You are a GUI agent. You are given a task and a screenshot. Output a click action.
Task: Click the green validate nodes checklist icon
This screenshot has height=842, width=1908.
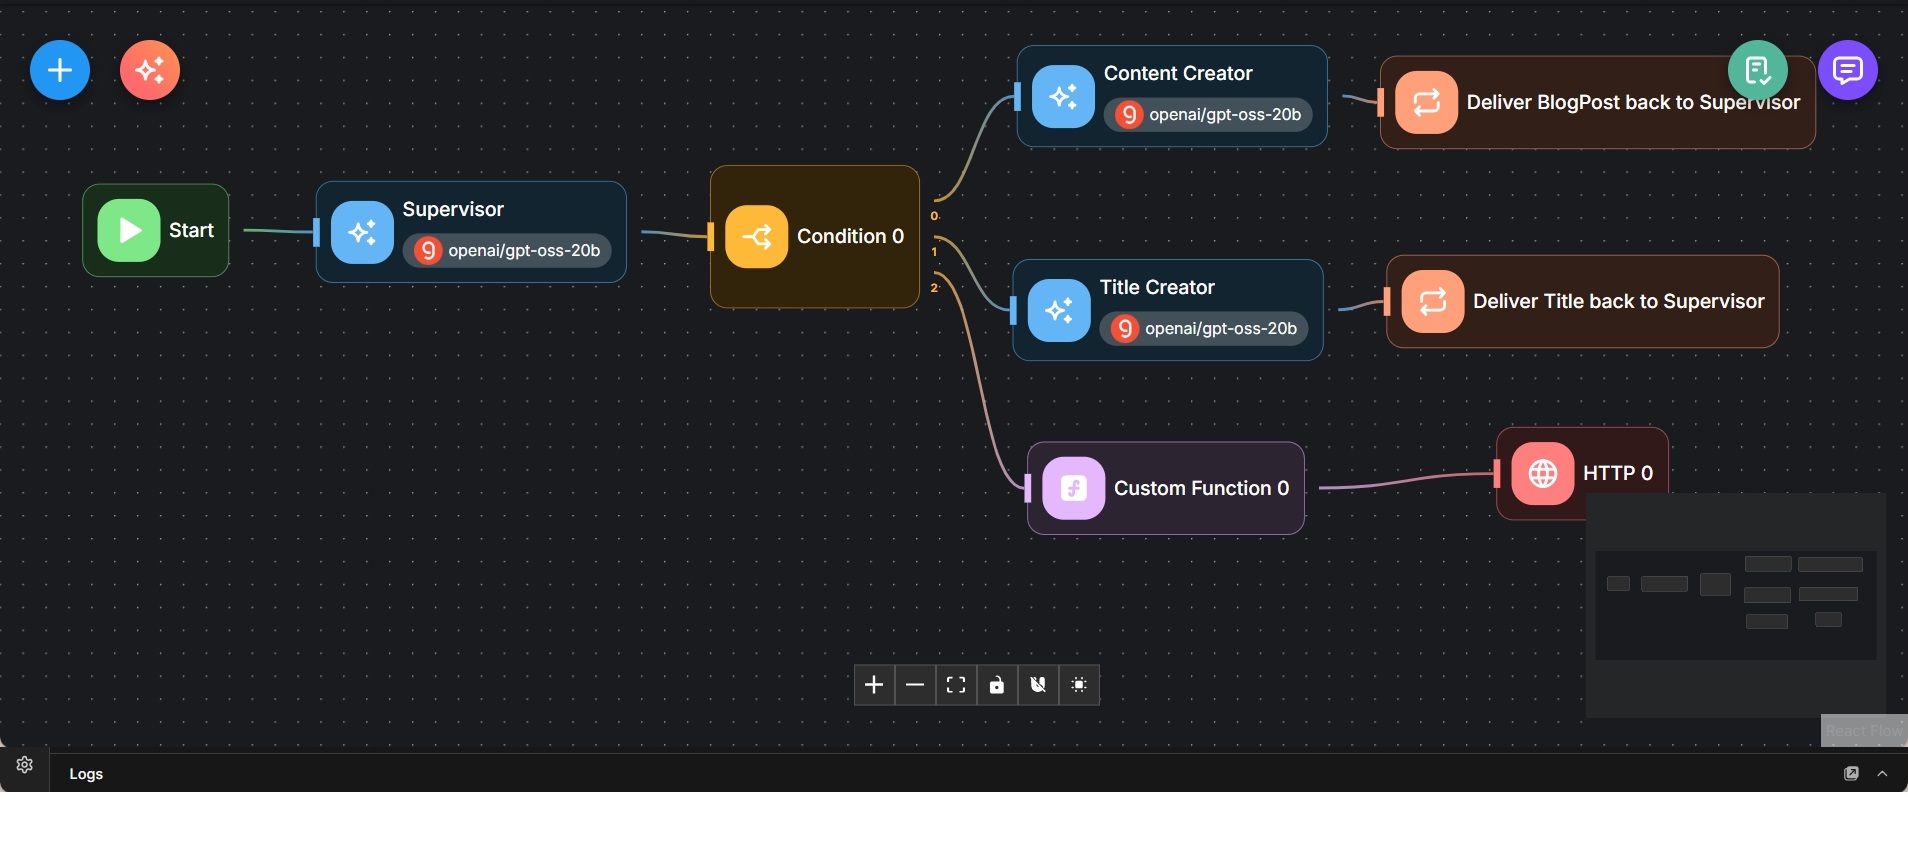point(1757,70)
